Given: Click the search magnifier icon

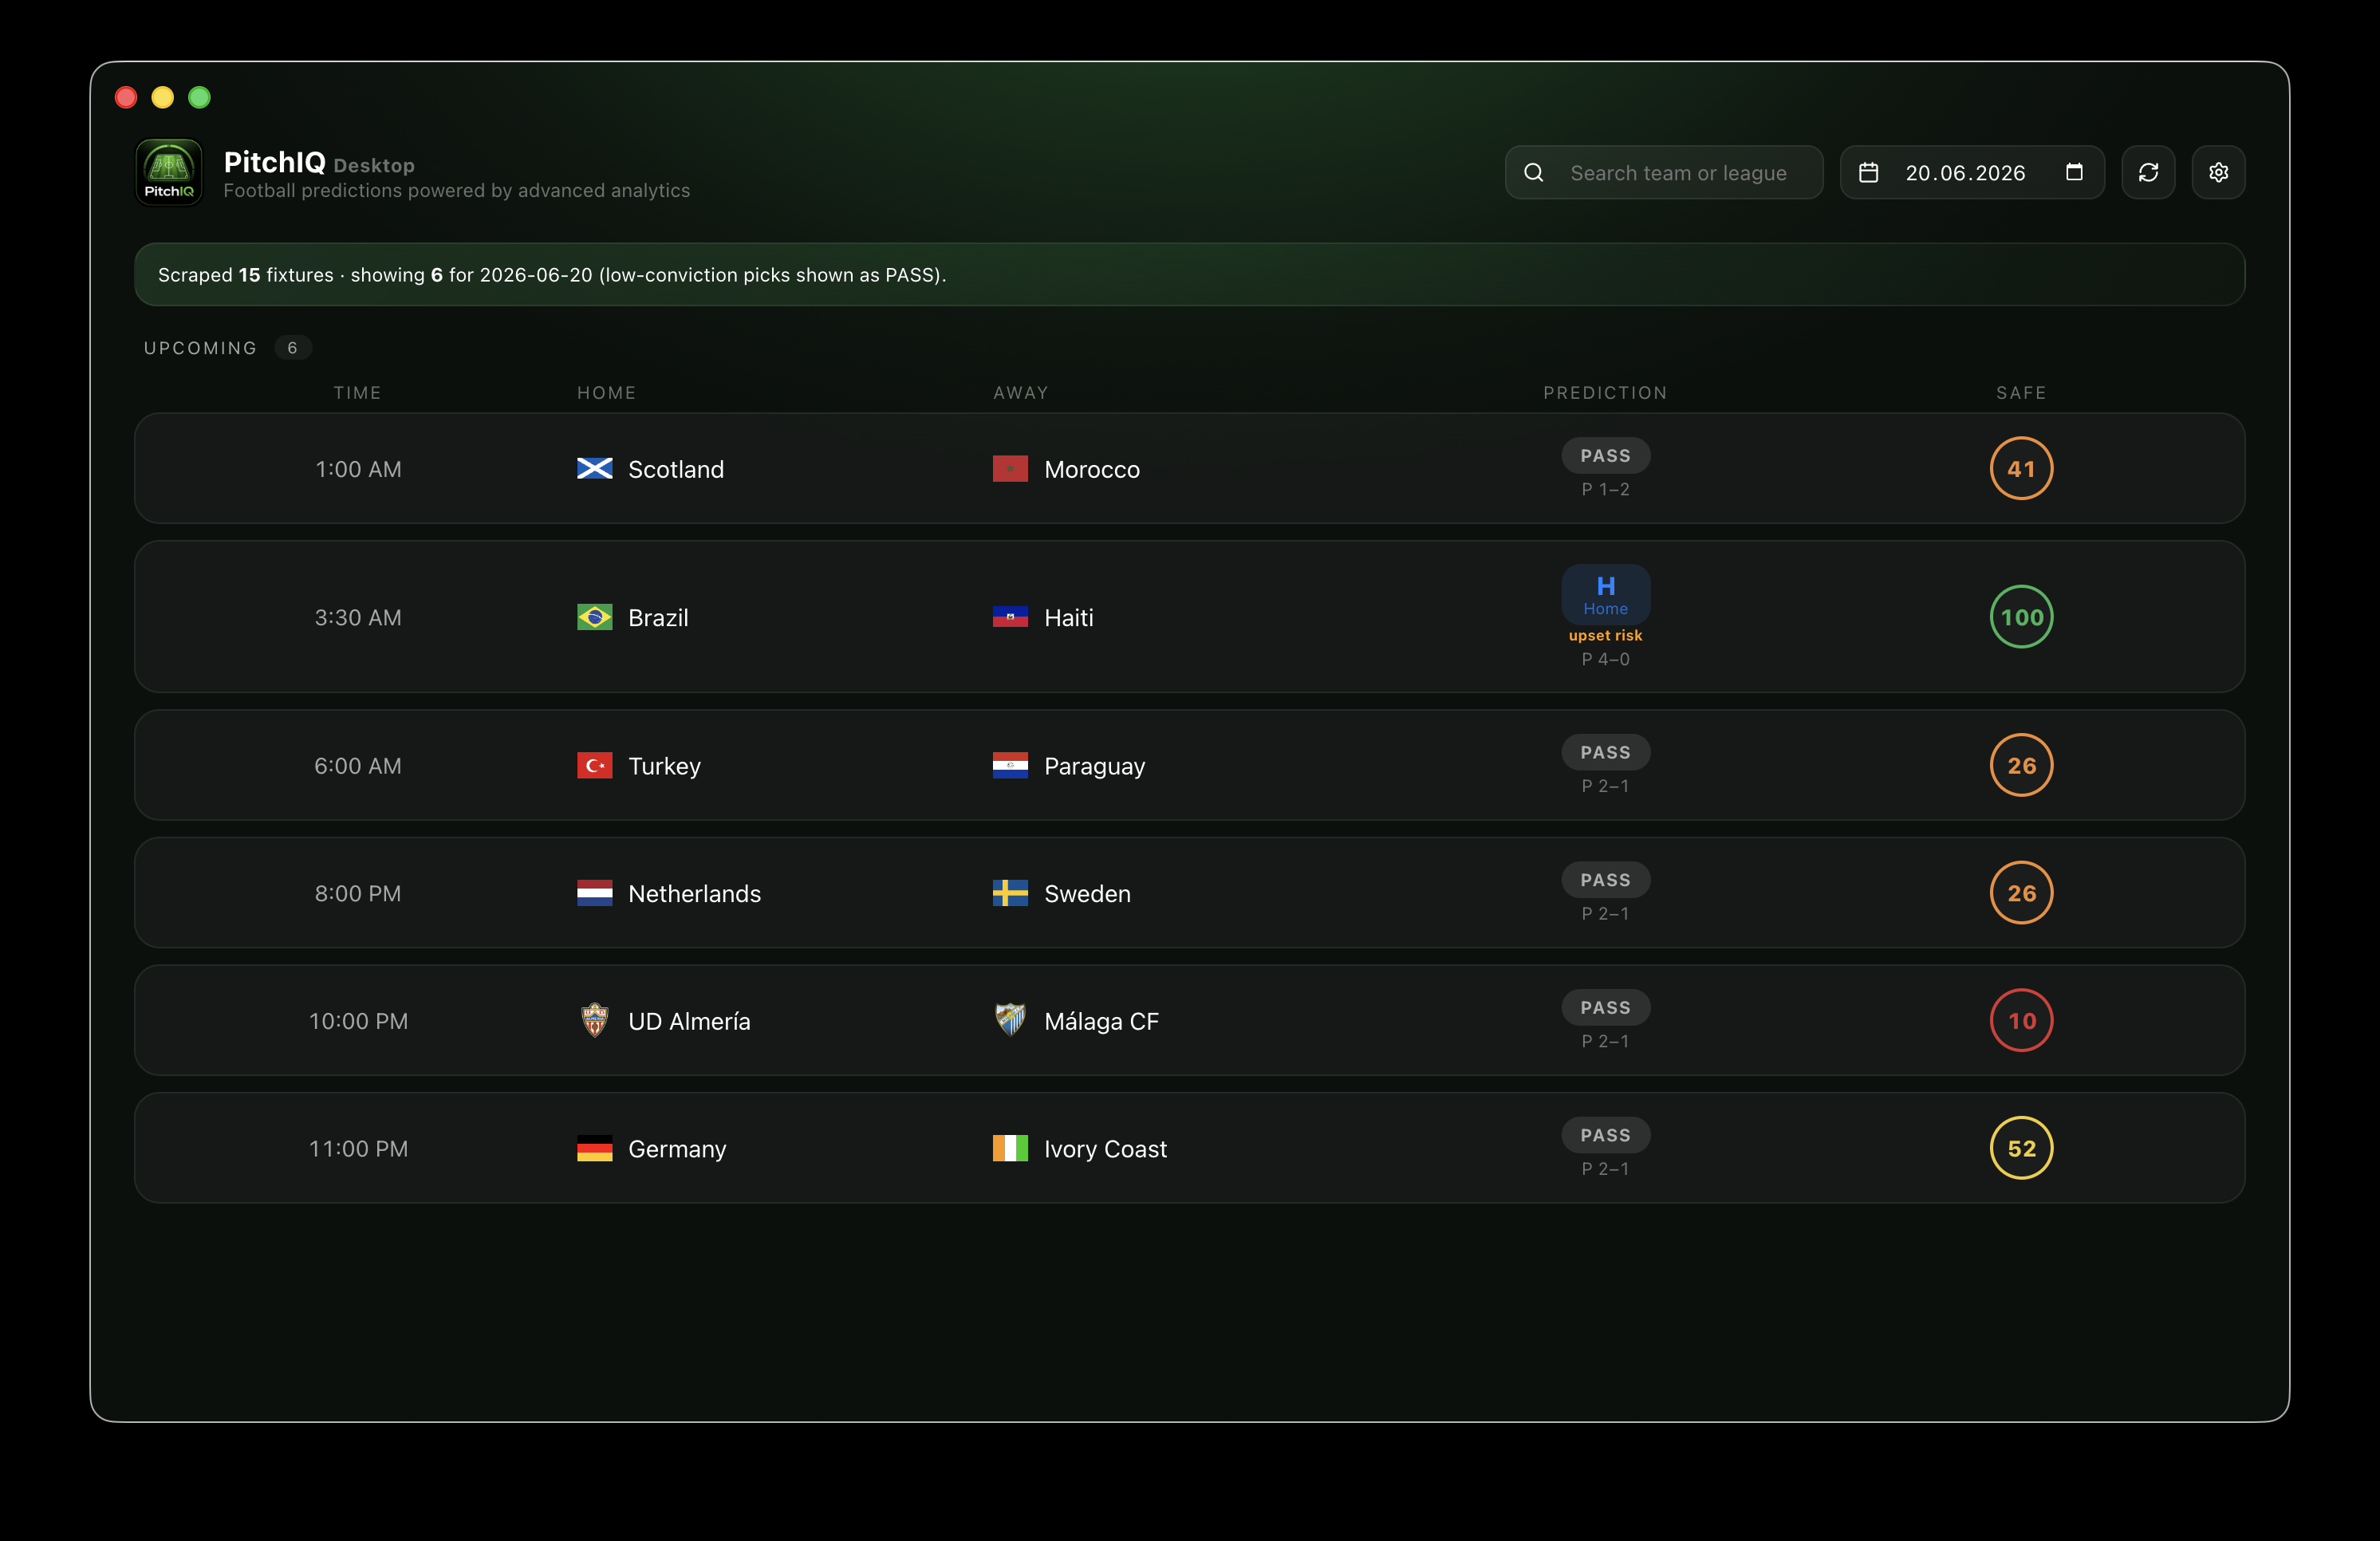Looking at the screenshot, I should pos(1533,173).
